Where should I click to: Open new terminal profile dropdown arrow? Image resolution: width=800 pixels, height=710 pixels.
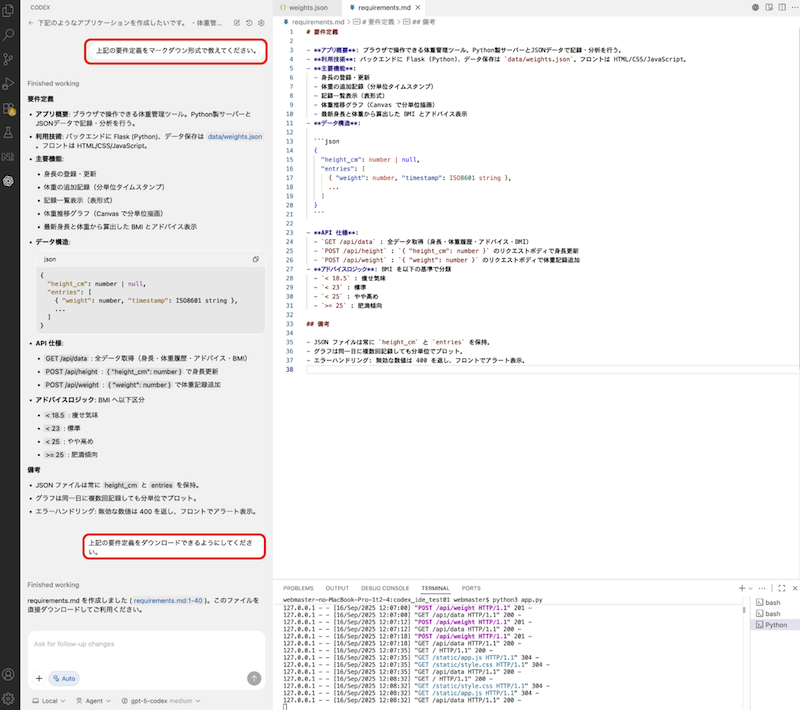click(x=750, y=589)
